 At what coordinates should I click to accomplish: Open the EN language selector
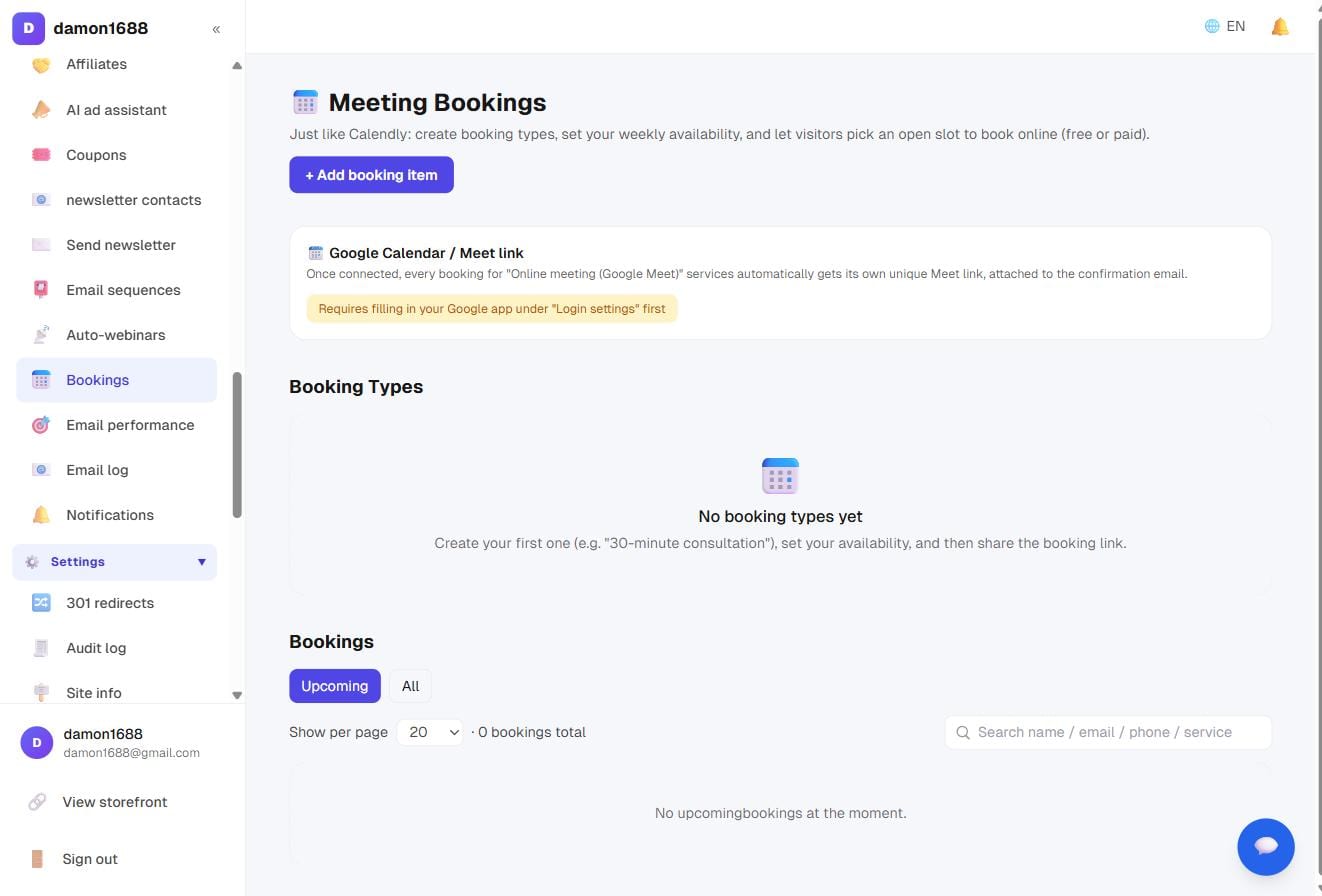pyautogui.click(x=1225, y=27)
